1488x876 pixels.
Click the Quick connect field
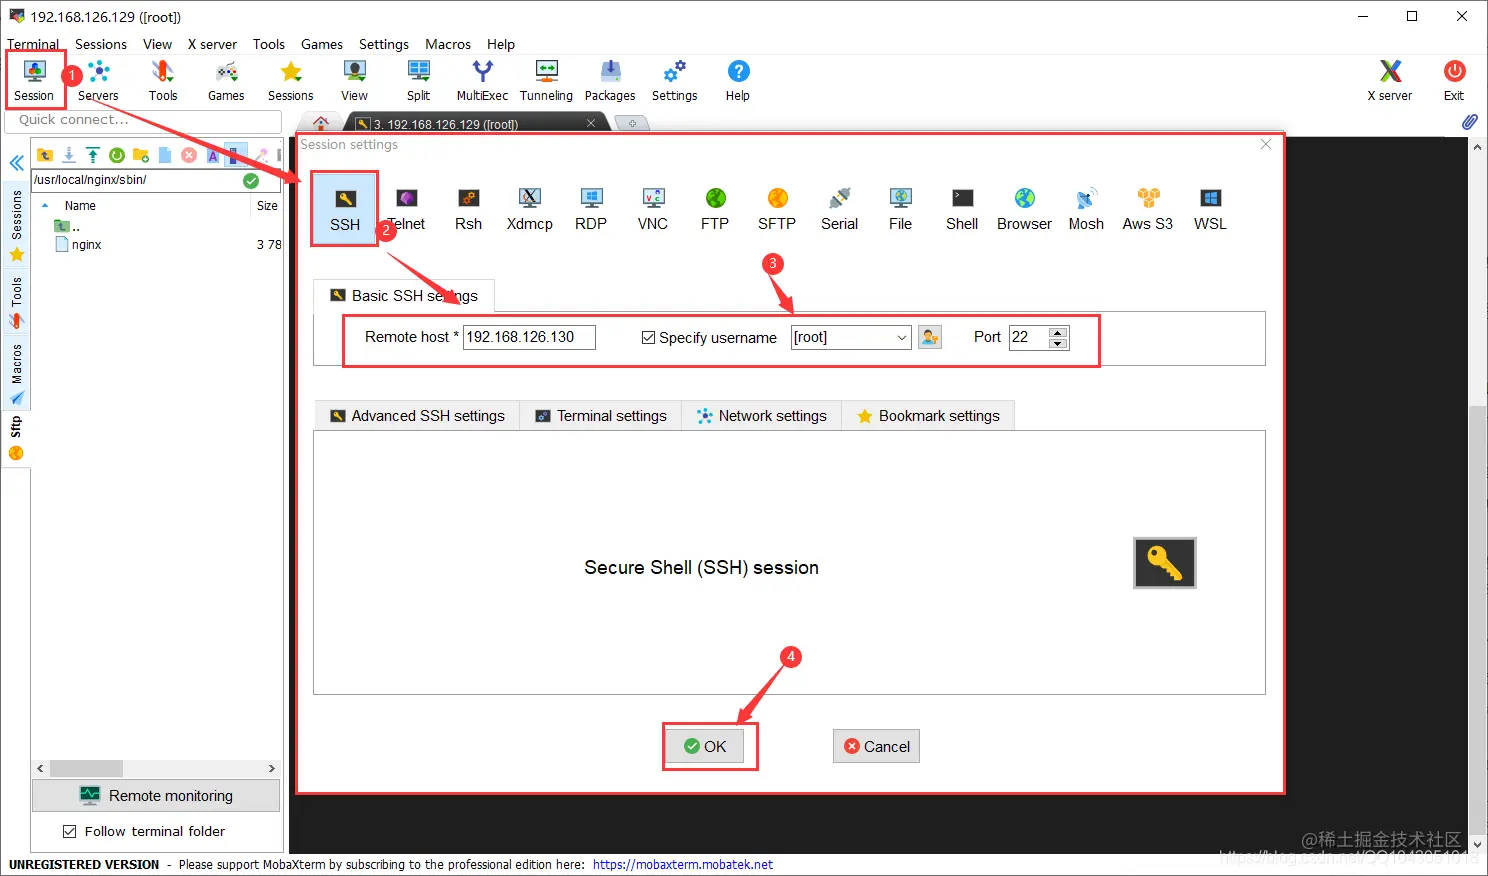[x=144, y=120]
